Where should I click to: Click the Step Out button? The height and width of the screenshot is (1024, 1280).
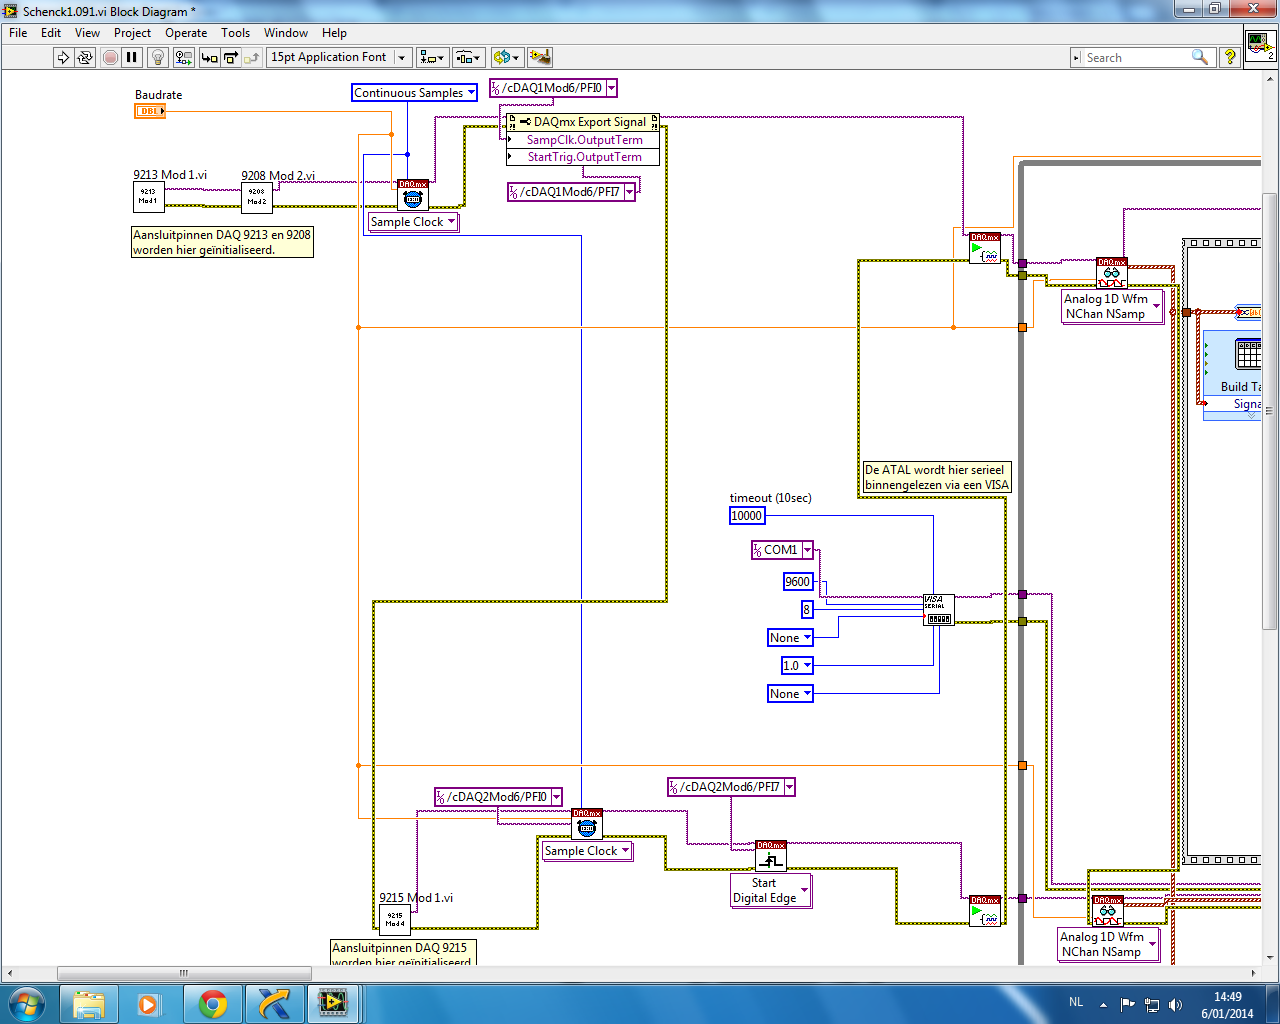pos(252,58)
